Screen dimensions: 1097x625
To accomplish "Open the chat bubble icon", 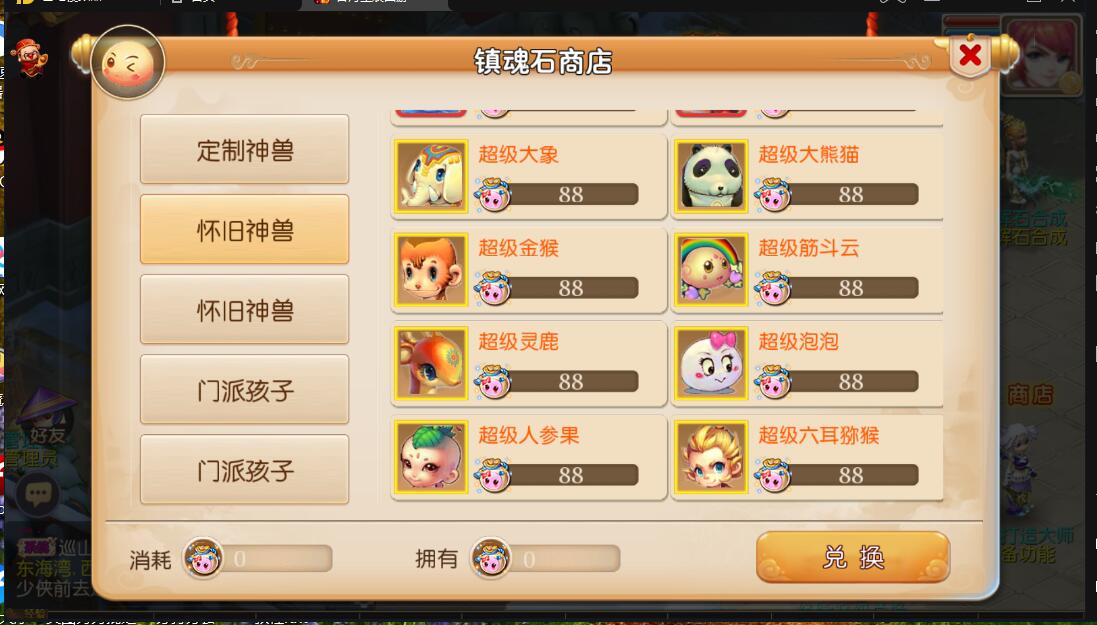I will [38, 495].
